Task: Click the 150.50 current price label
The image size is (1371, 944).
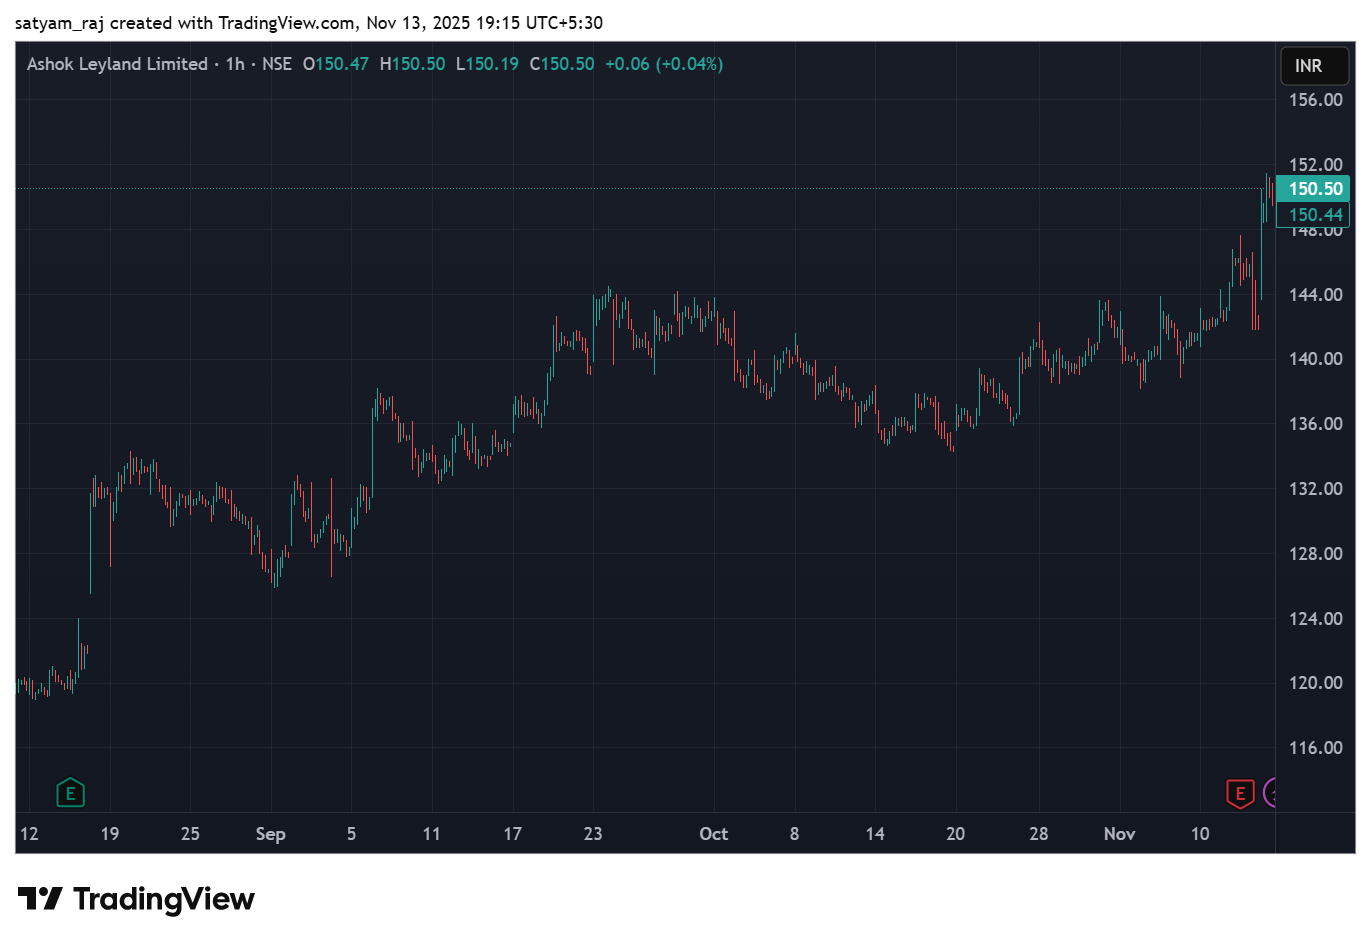Action: click(x=1314, y=189)
